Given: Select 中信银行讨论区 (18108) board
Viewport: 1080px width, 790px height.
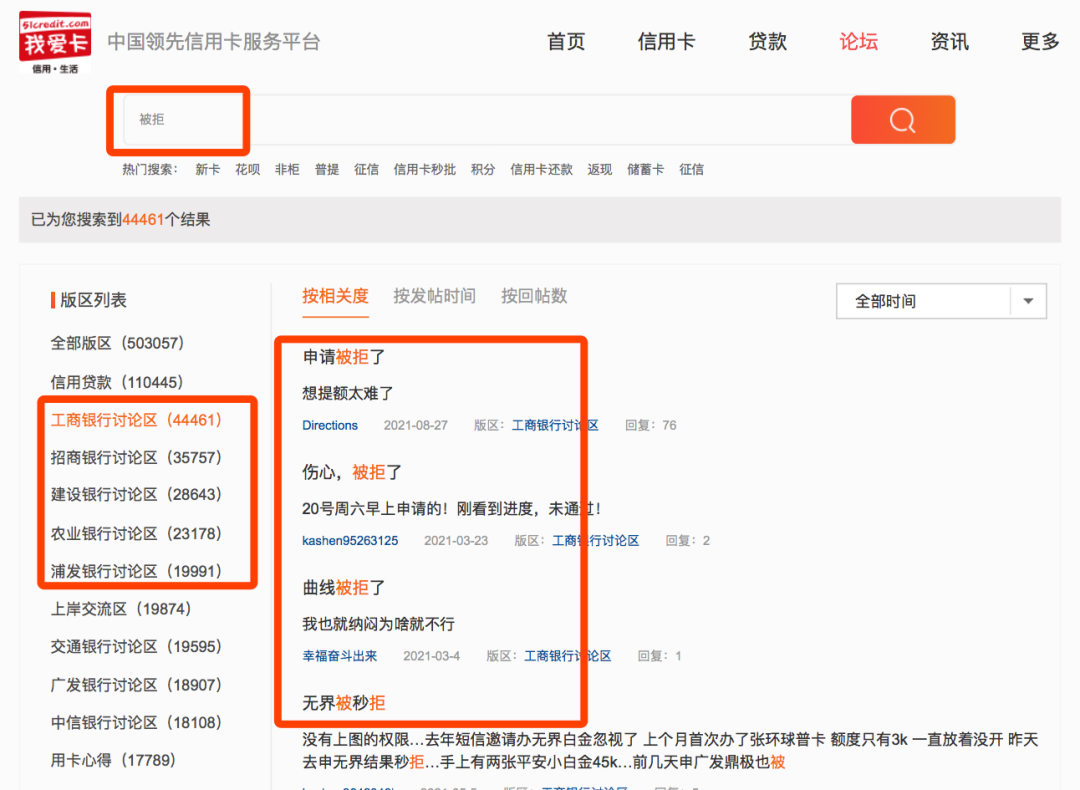Looking at the screenshot, I should tap(136, 723).
